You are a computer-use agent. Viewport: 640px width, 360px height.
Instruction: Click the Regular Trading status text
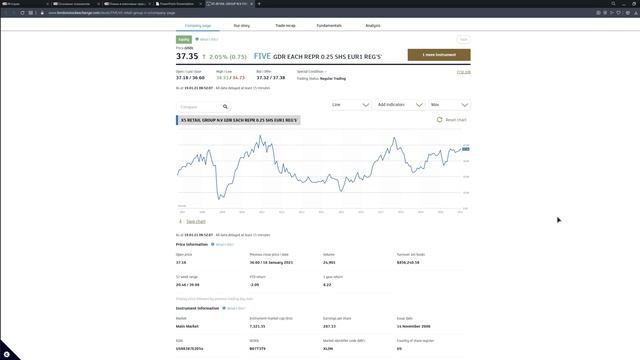[x=333, y=78]
